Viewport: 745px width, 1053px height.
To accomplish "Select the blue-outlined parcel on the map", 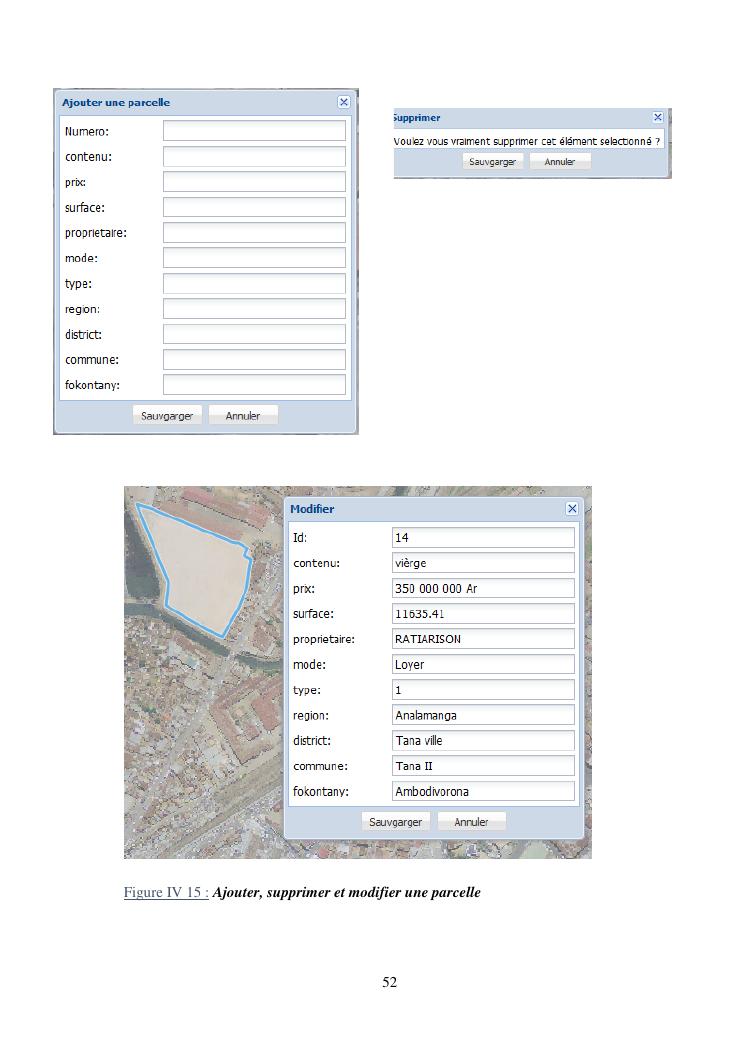I will (200, 565).
